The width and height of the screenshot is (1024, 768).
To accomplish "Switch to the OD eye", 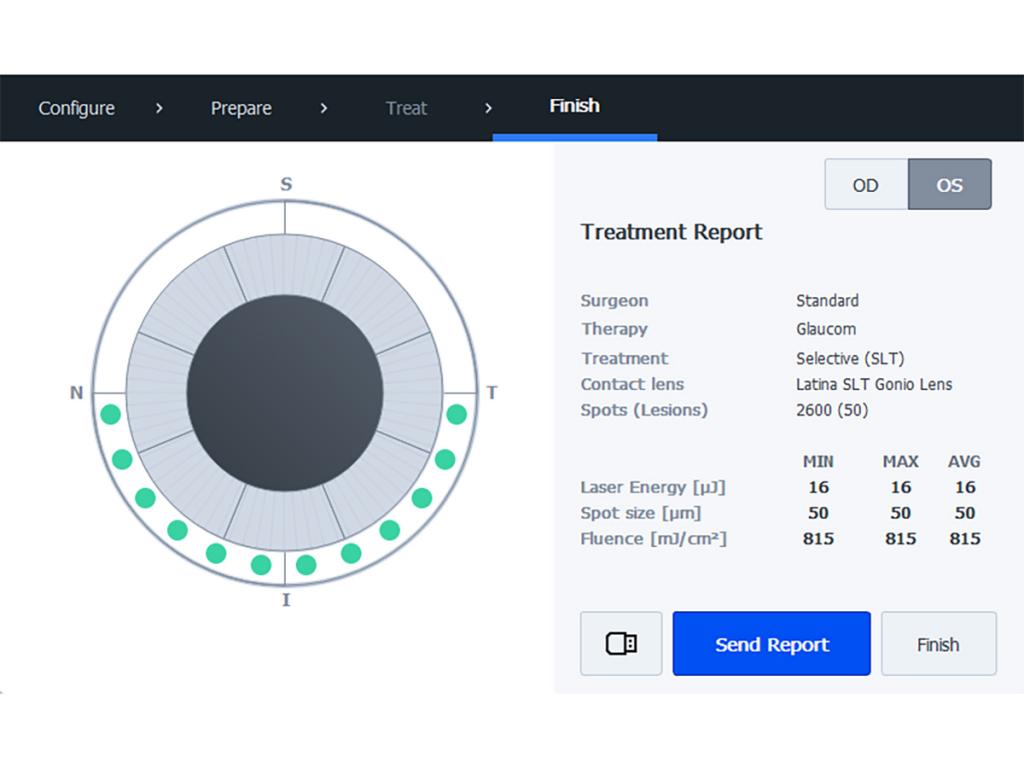I will click(866, 184).
